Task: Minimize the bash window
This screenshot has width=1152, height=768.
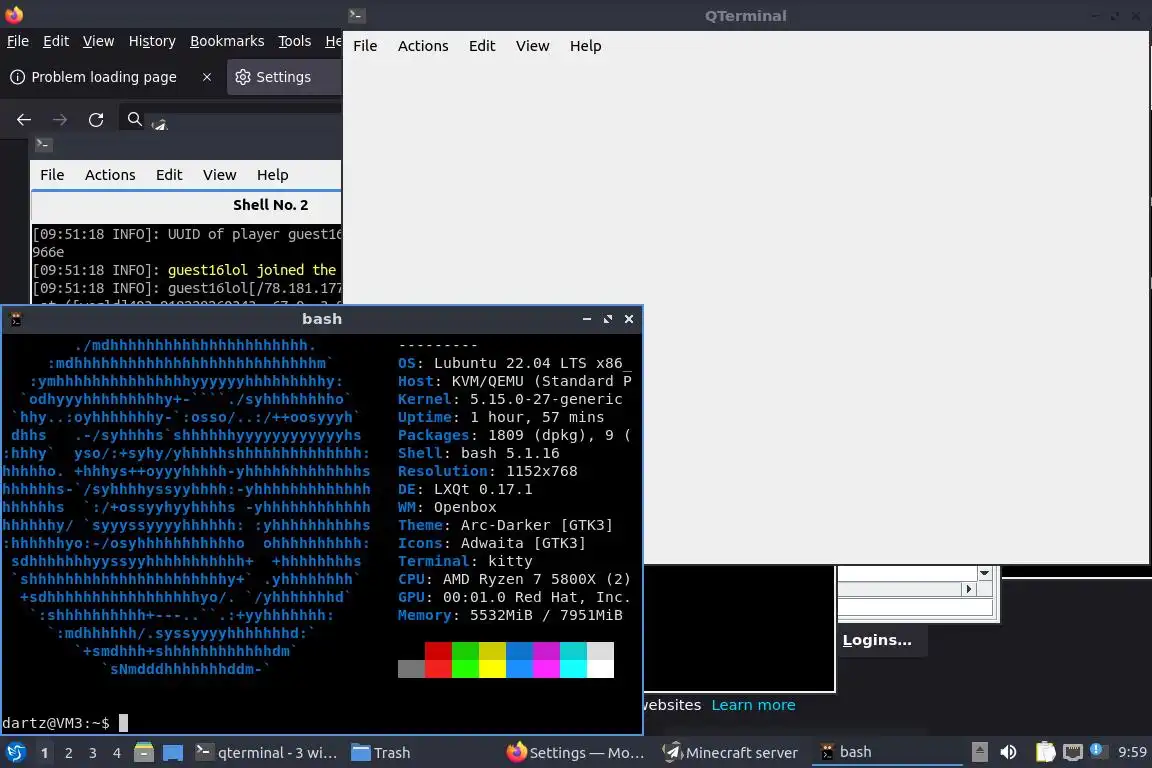Action: [x=586, y=319]
